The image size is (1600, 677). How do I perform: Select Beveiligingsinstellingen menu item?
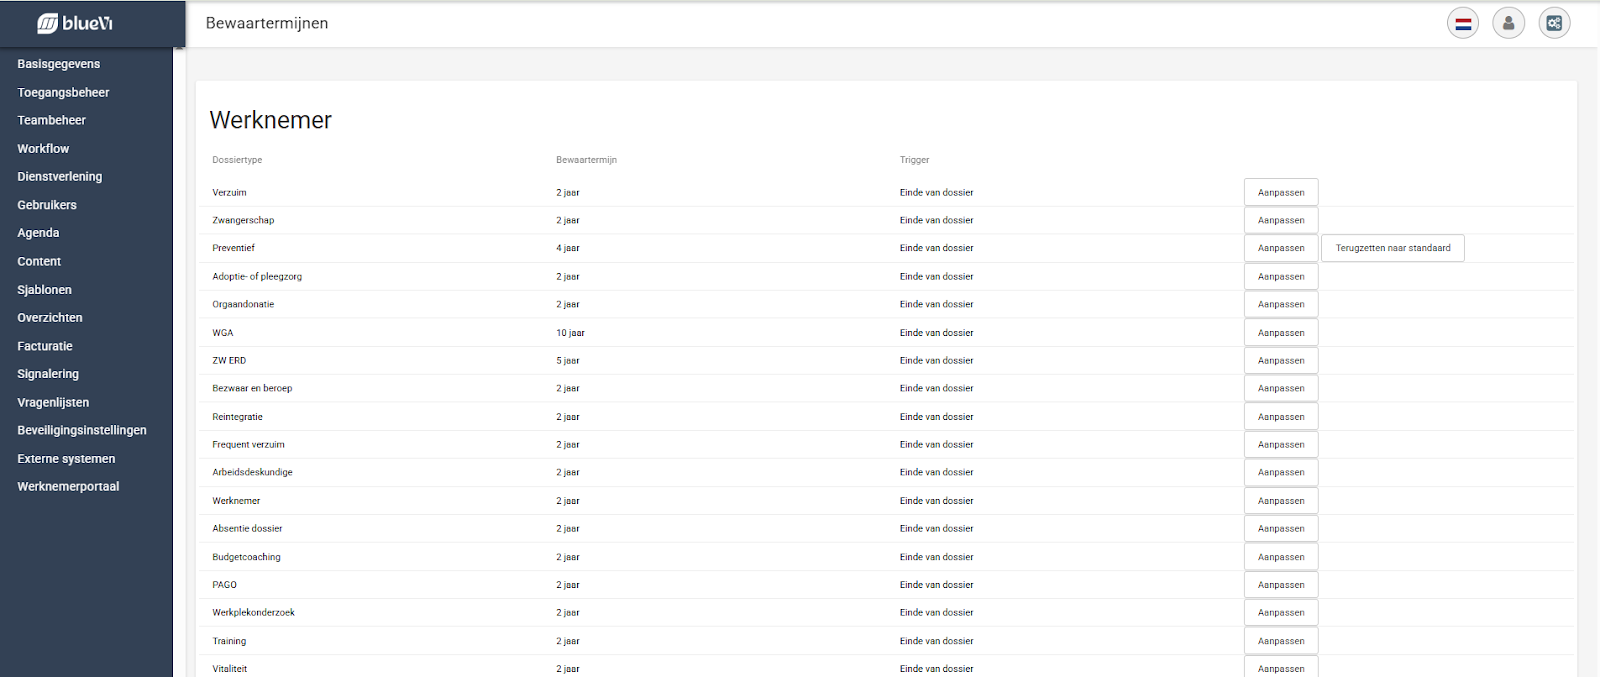click(82, 430)
